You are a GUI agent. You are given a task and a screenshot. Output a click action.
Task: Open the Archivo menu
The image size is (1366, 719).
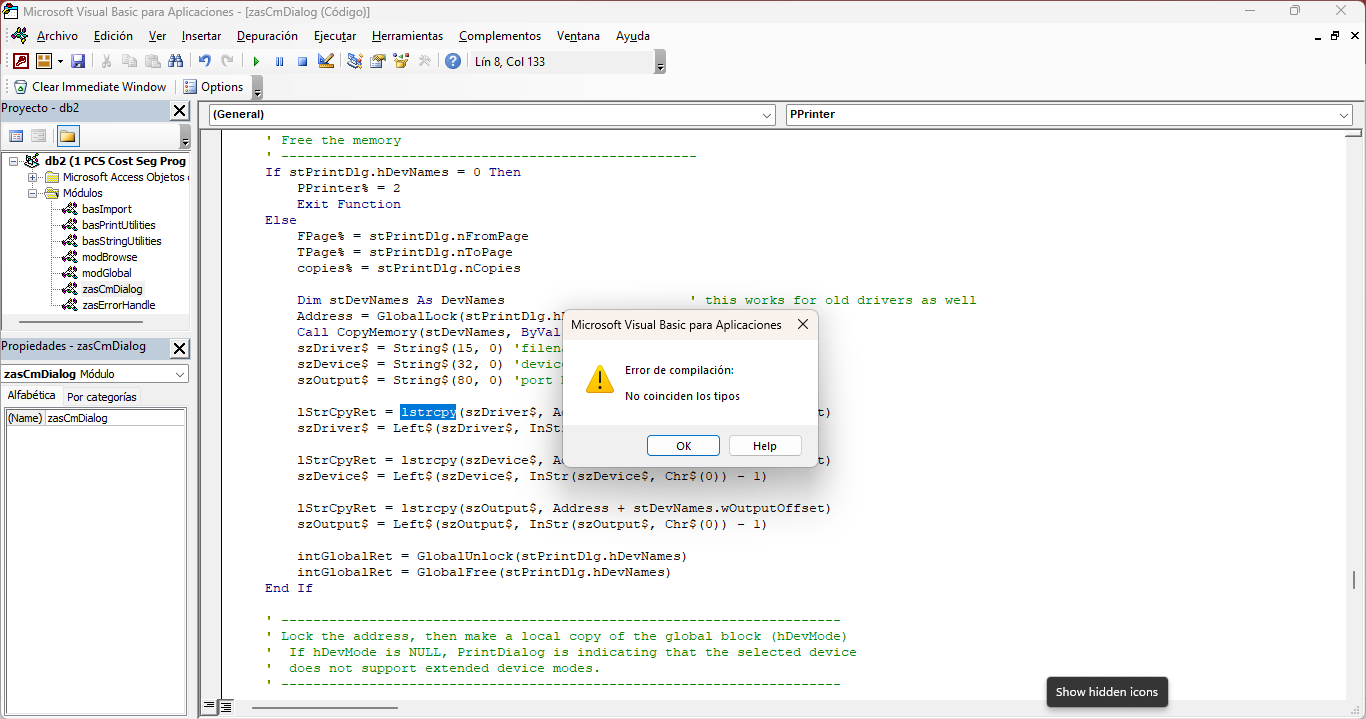click(x=57, y=36)
